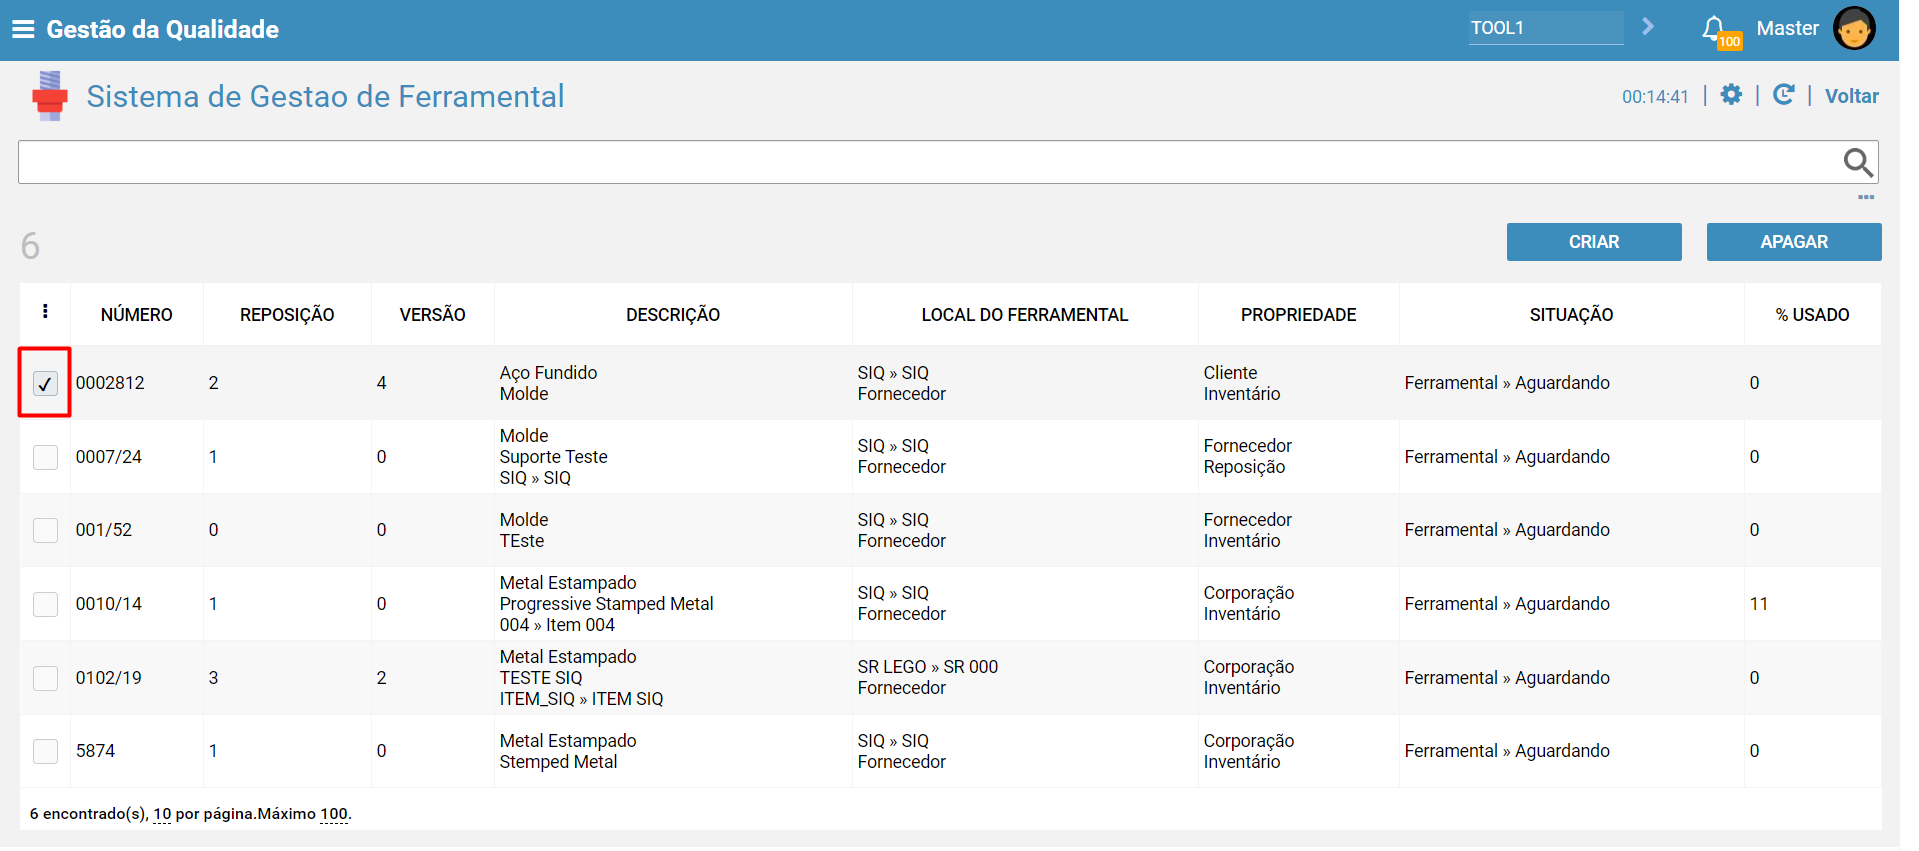Open tool number 0010/14
This screenshot has width=1919, height=851.
coord(109,604)
